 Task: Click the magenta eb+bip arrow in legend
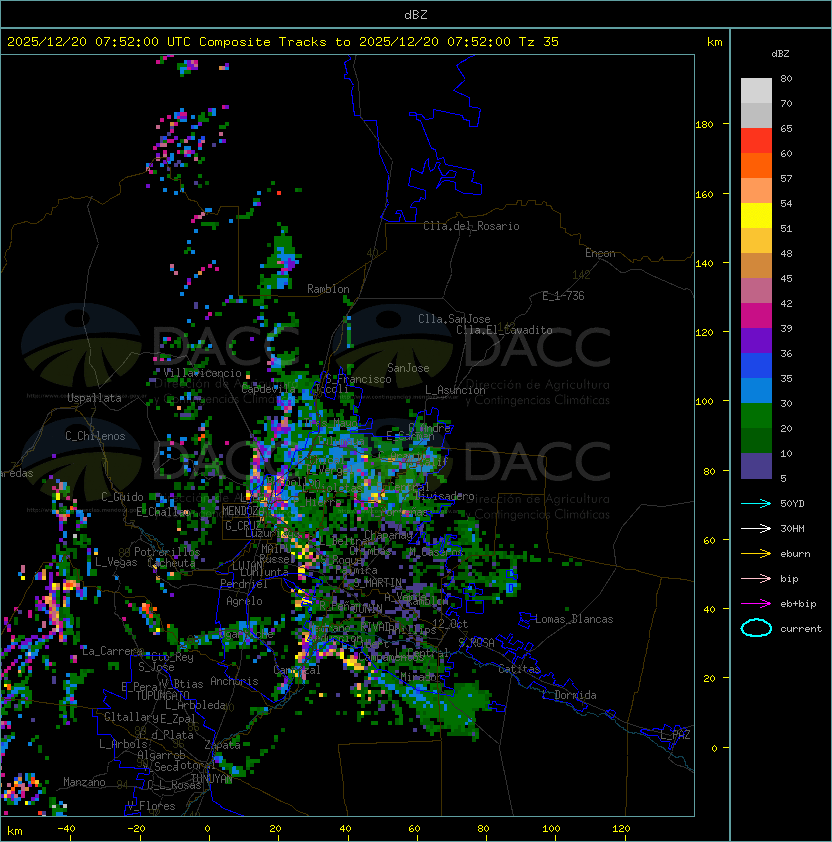click(x=756, y=604)
